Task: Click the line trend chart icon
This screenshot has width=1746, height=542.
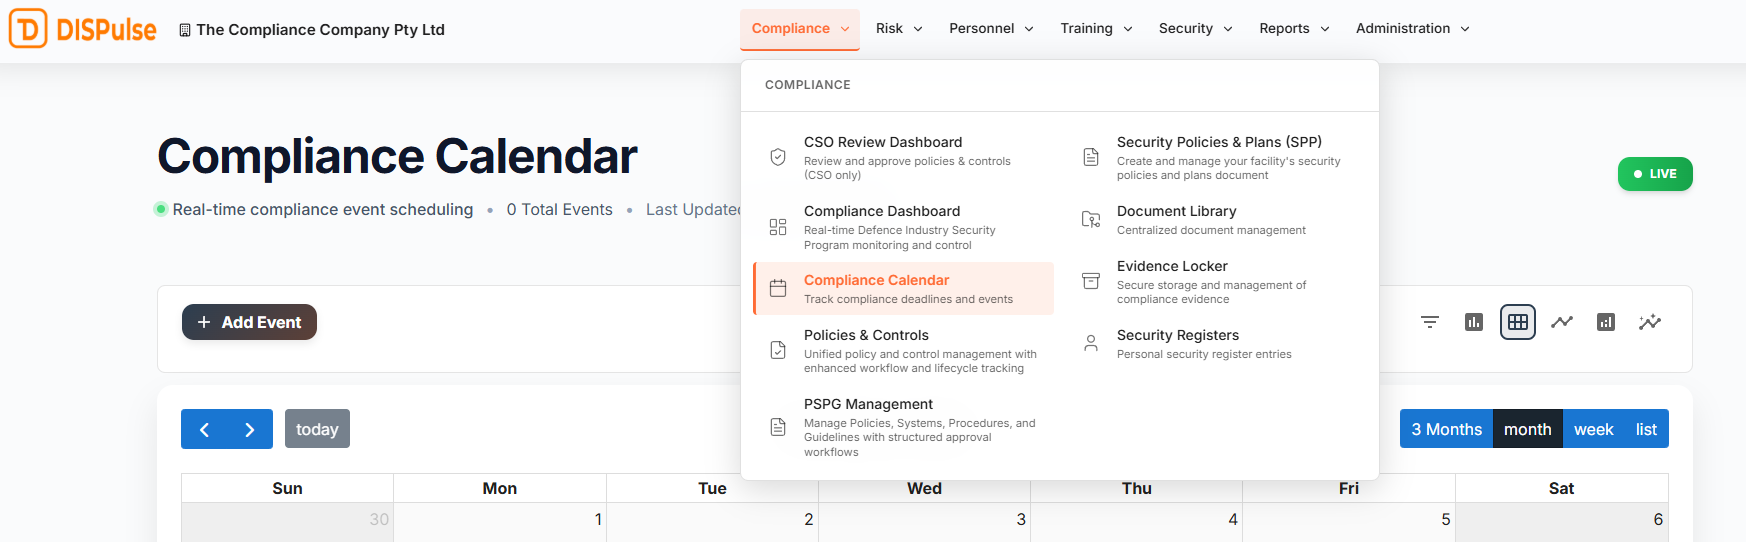Action: (1562, 322)
